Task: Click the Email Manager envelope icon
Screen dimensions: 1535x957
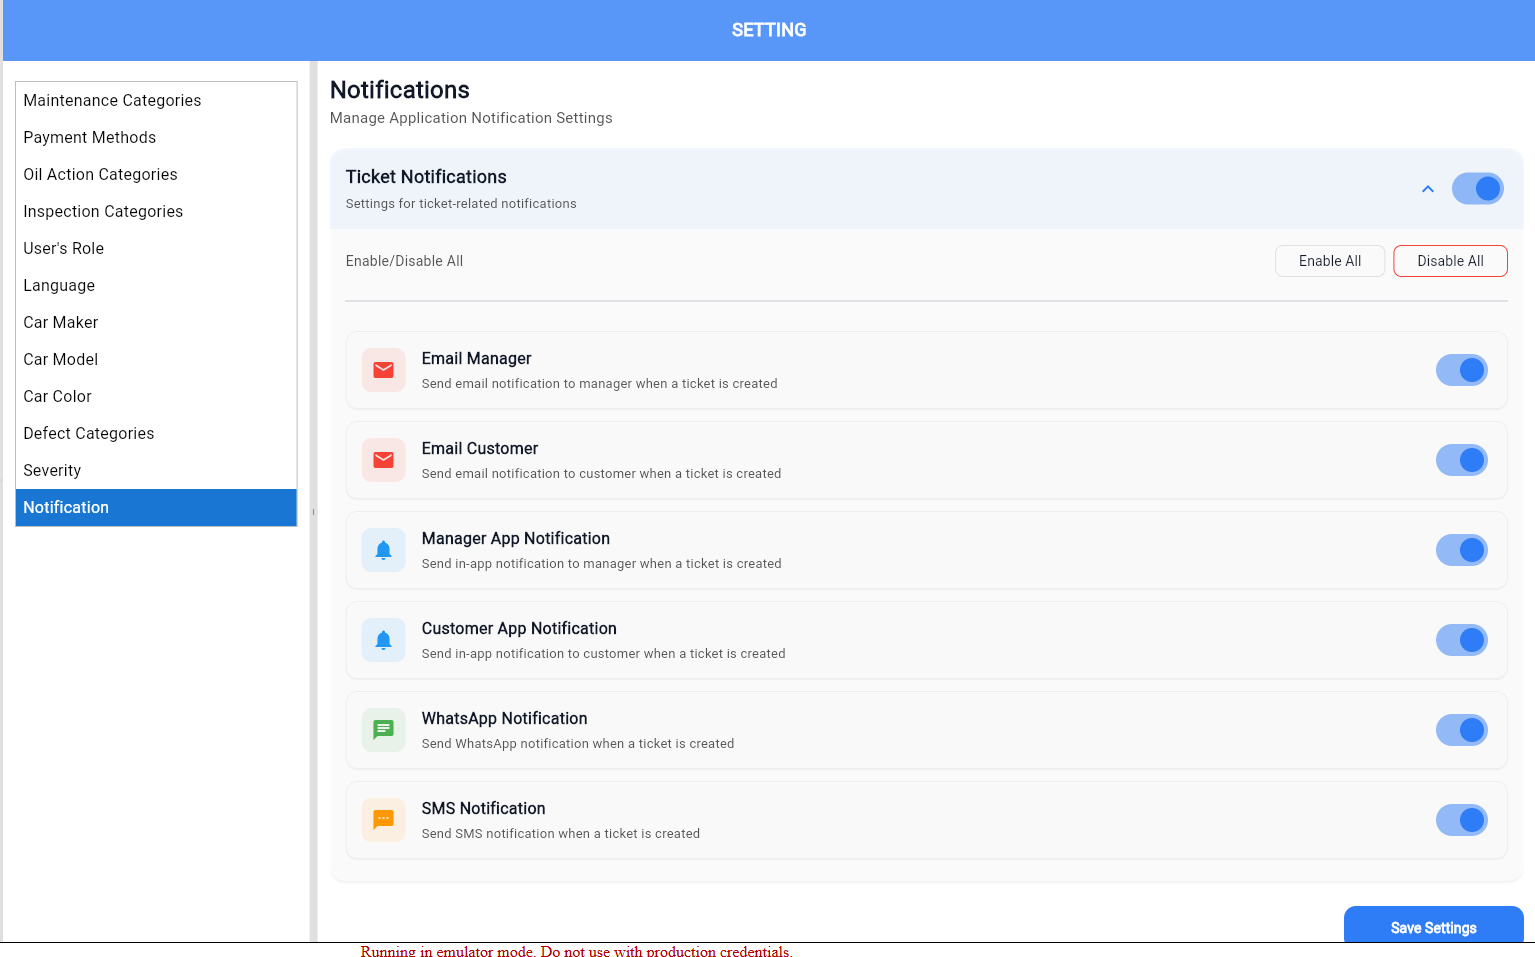Action: click(x=383, y=370)
